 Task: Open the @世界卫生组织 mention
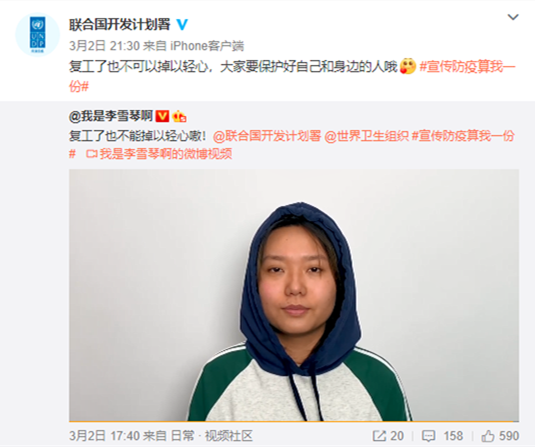366,136
